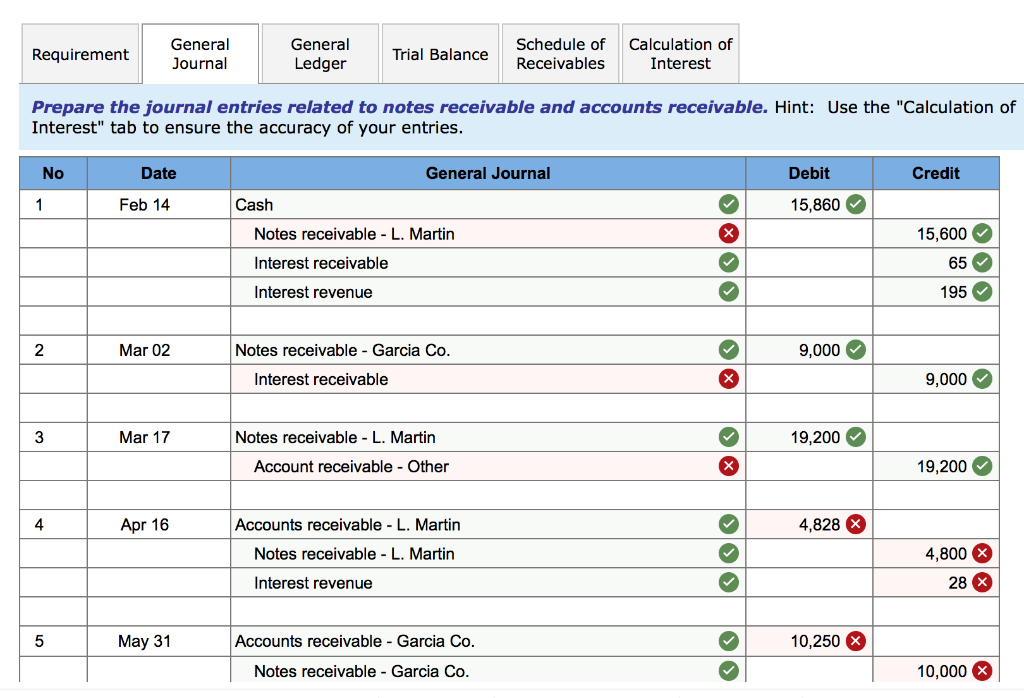Select the 10,250 debit amount cell
This screenshot has height=698, width=1024.
tap(809, 641)
